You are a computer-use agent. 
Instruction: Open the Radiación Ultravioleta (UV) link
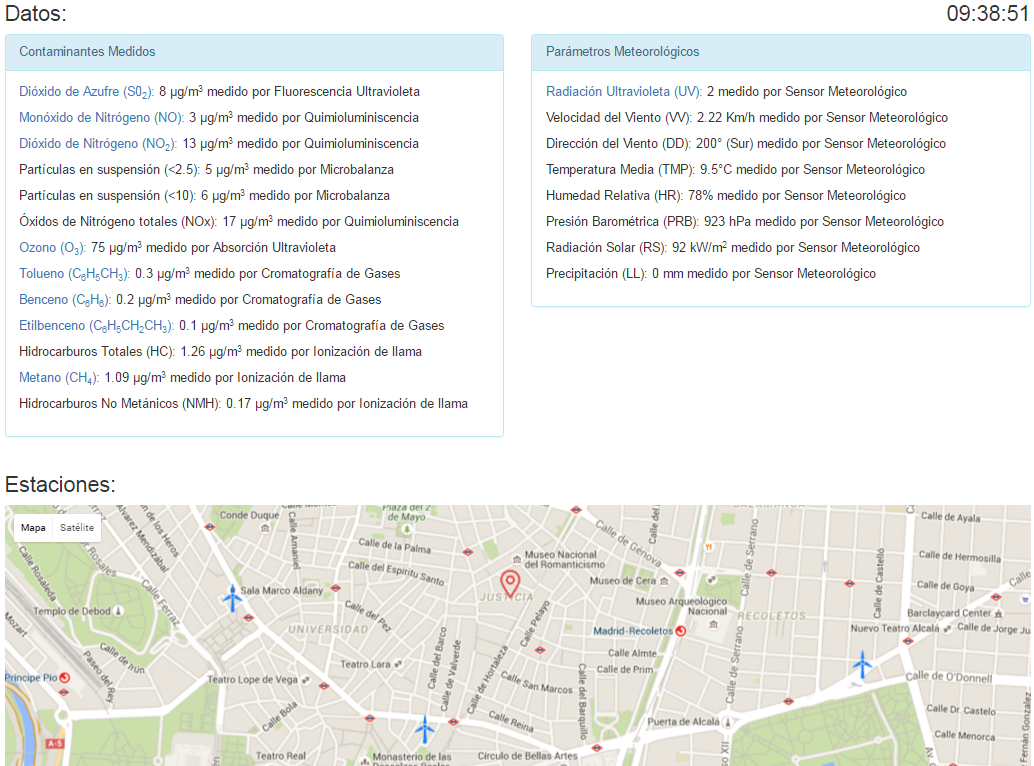tap(623, 92)
